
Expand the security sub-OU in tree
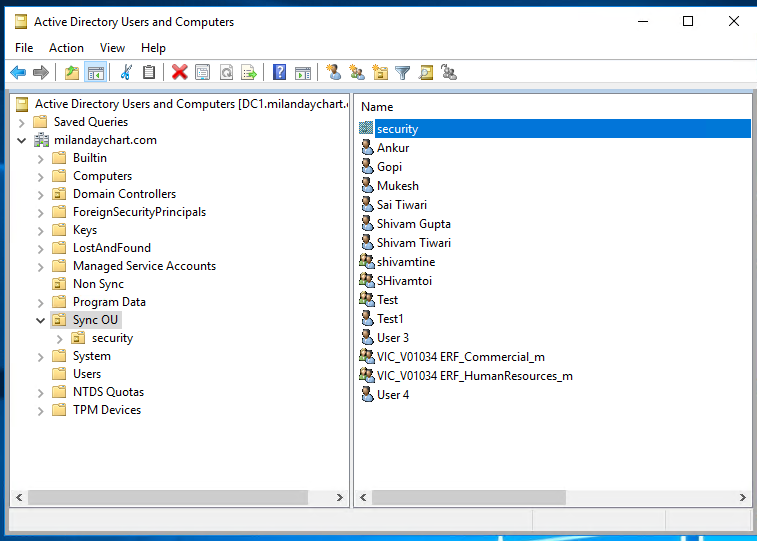(x=60, y=339)
